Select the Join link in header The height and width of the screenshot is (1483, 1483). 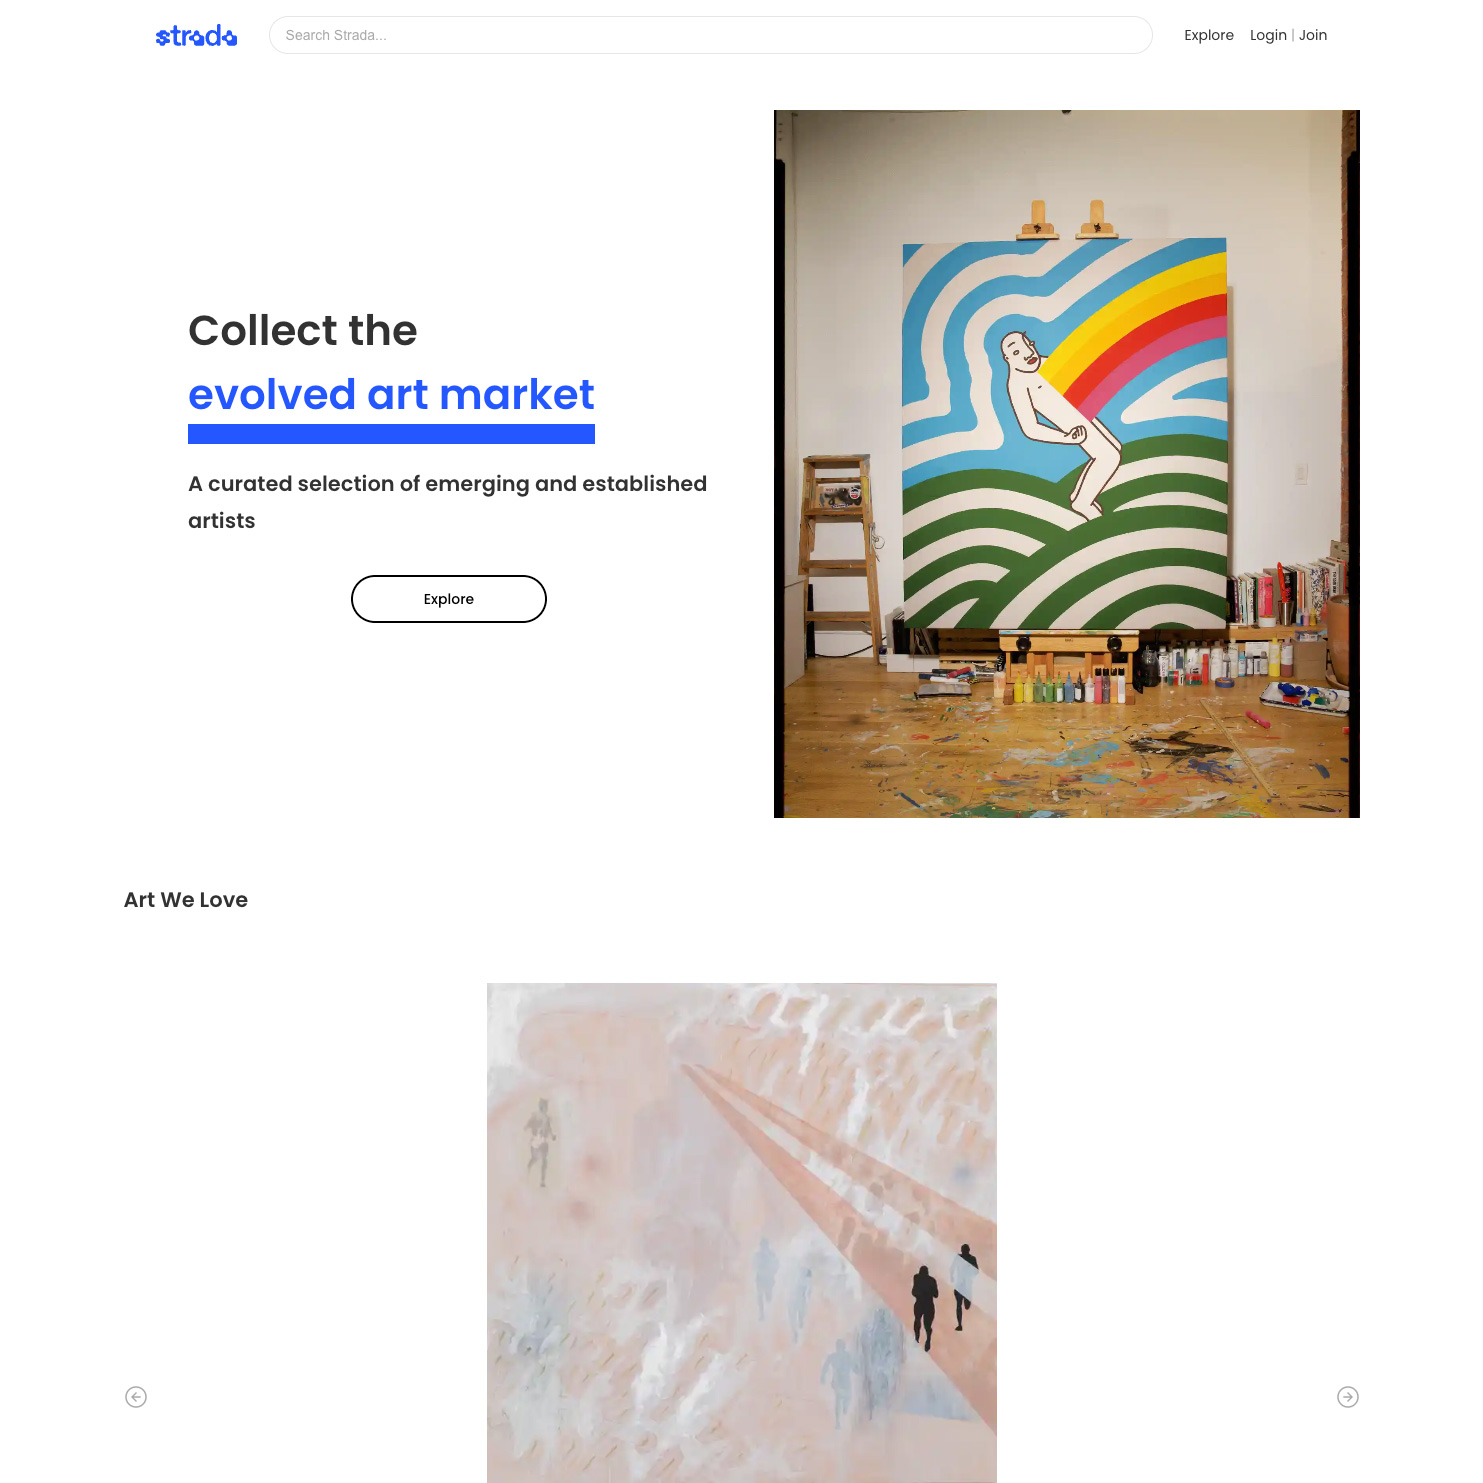[x=1313, y=35]
